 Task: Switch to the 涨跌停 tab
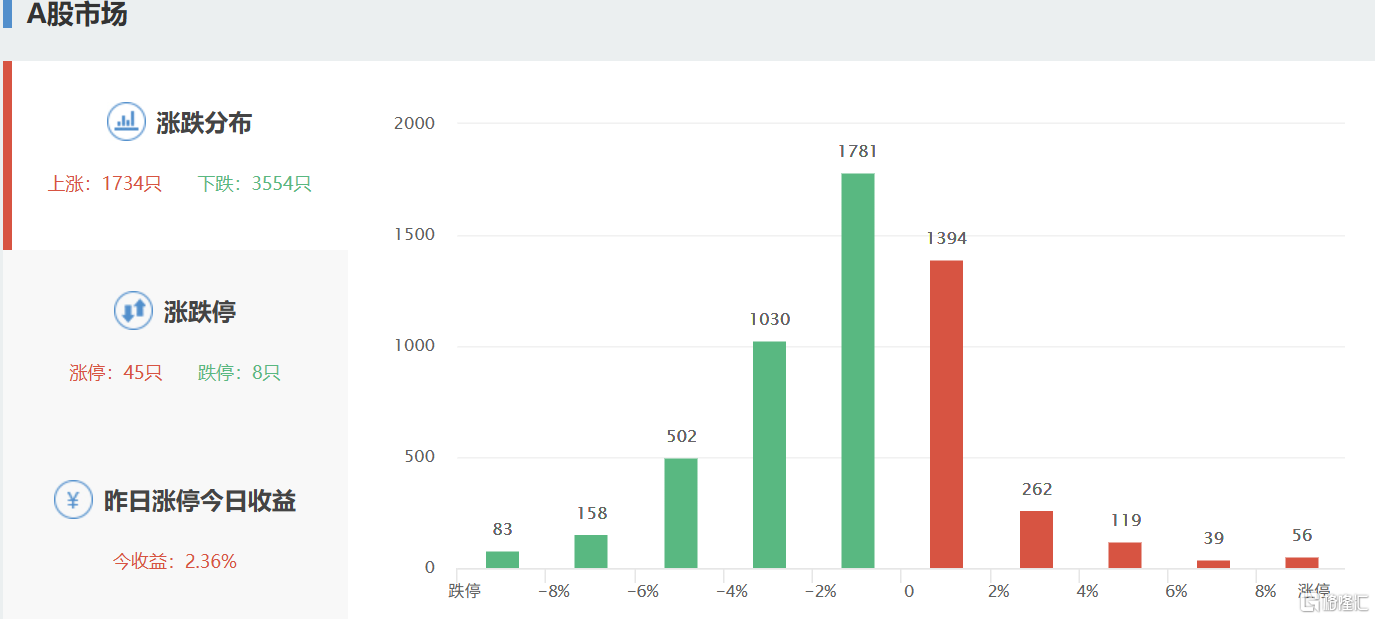[199, 312]
